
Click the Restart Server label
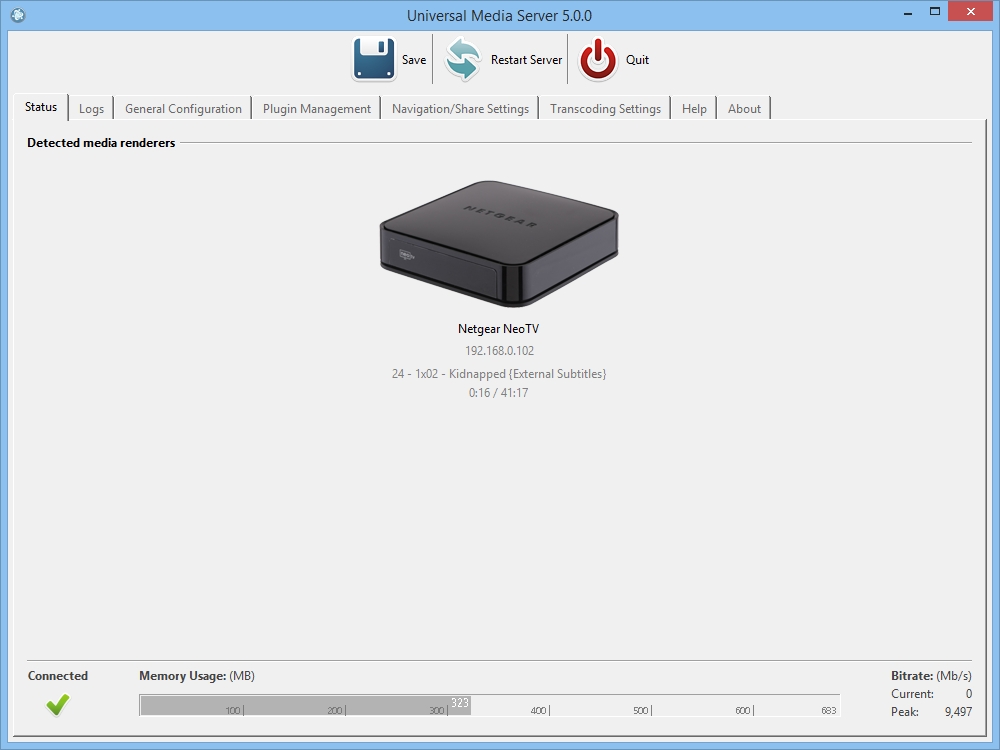tap(526, 60)
